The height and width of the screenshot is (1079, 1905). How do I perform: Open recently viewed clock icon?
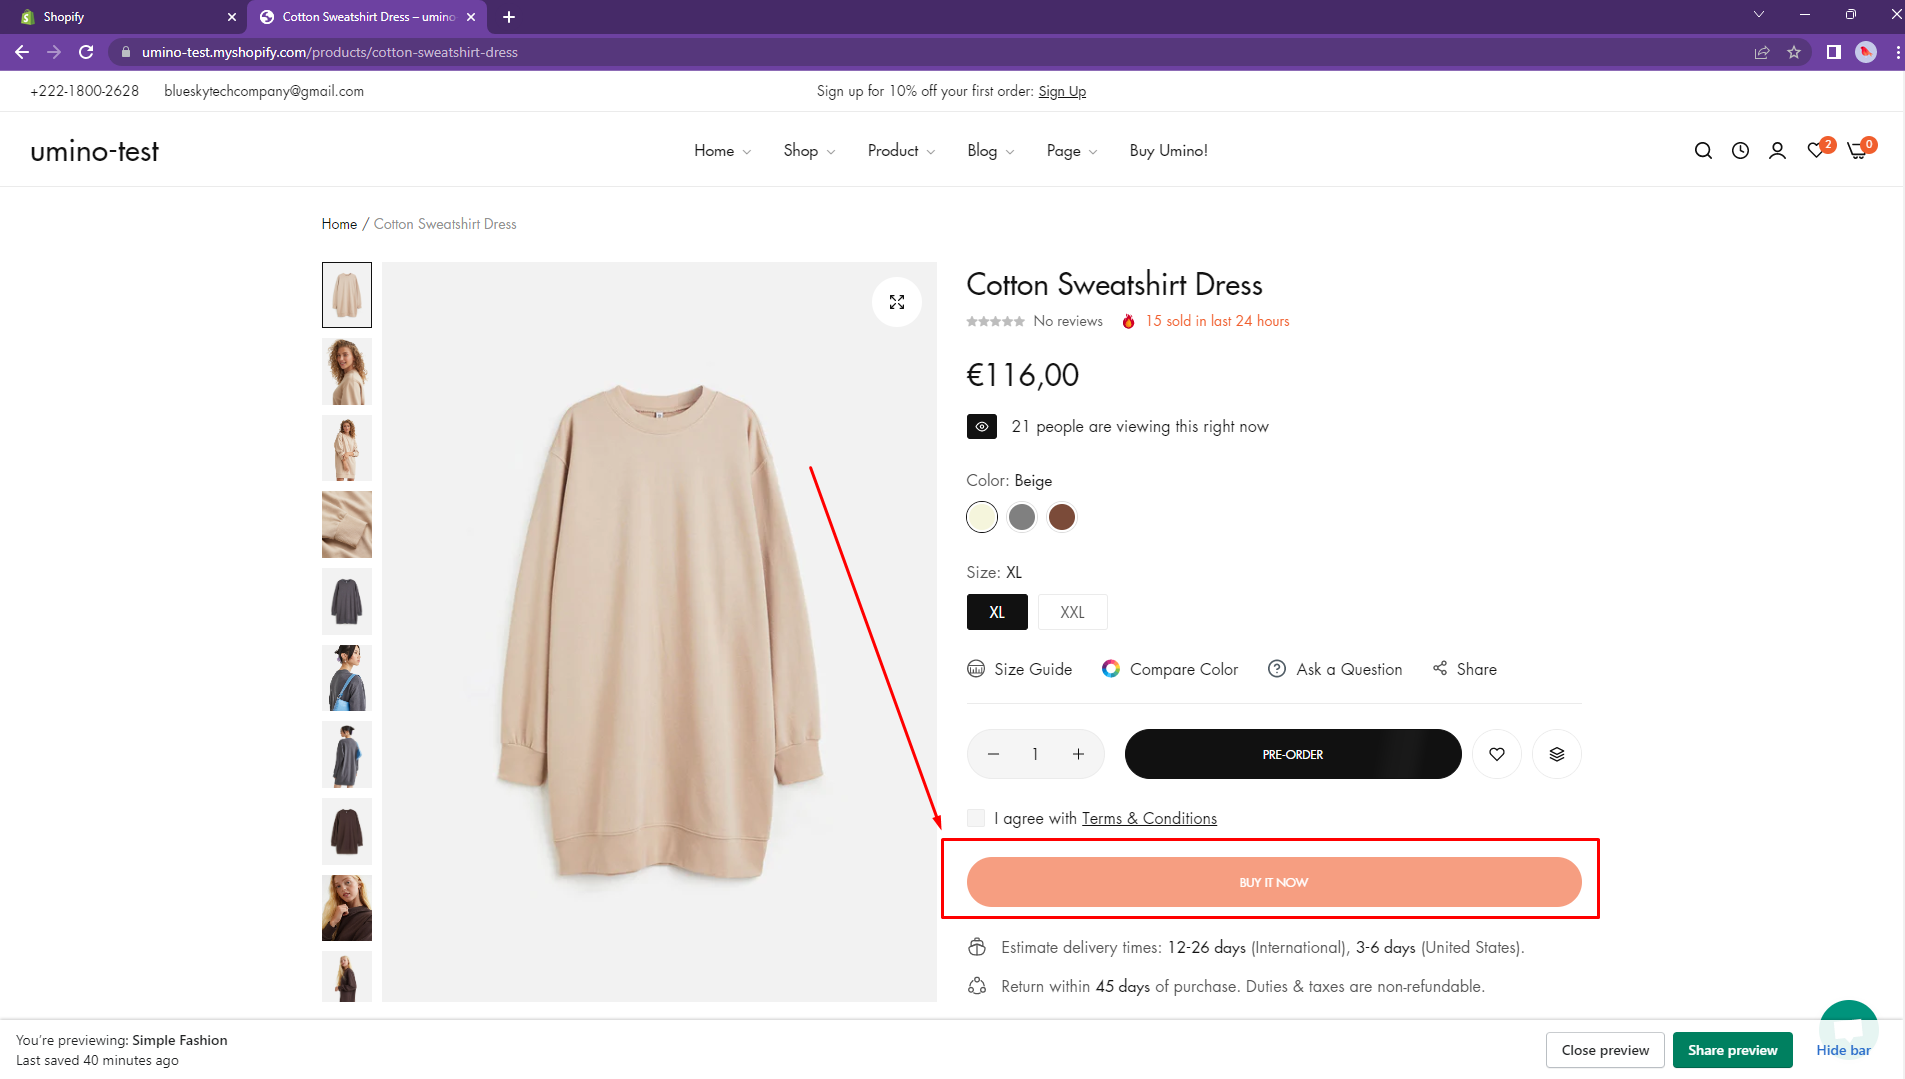(1740, 151)
